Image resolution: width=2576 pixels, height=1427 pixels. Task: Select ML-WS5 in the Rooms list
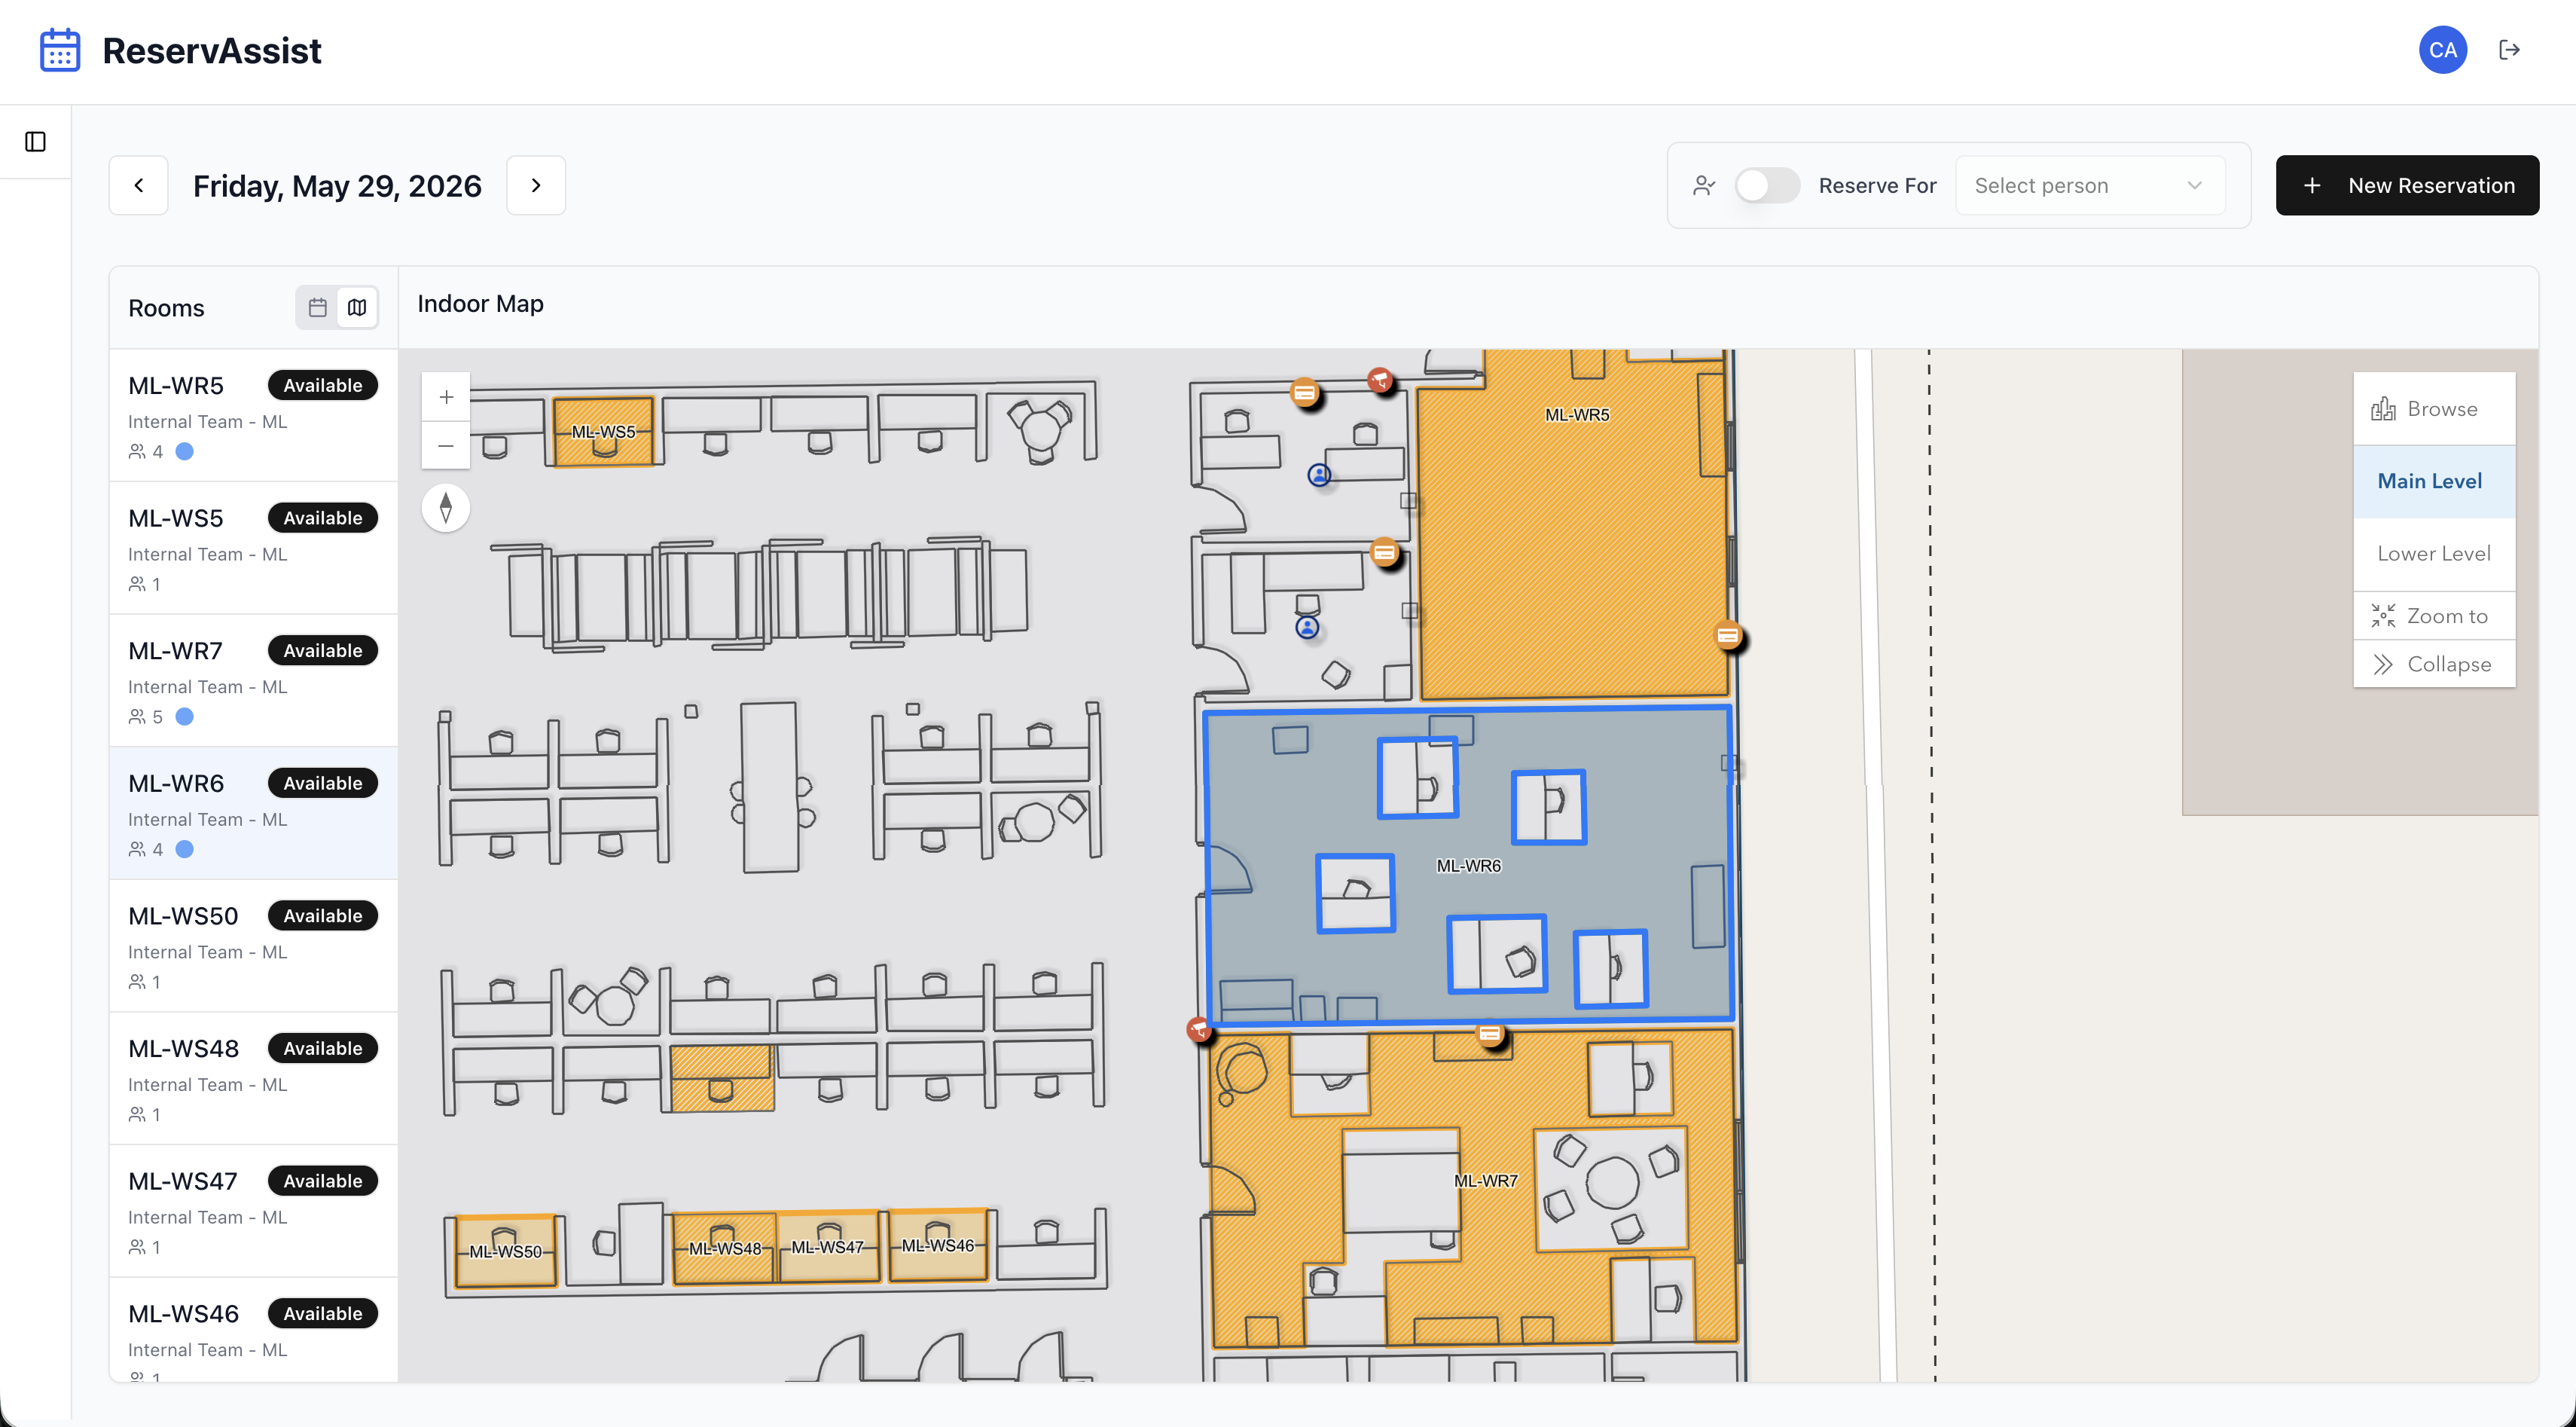pyautogui.click(x=253, y=548)
